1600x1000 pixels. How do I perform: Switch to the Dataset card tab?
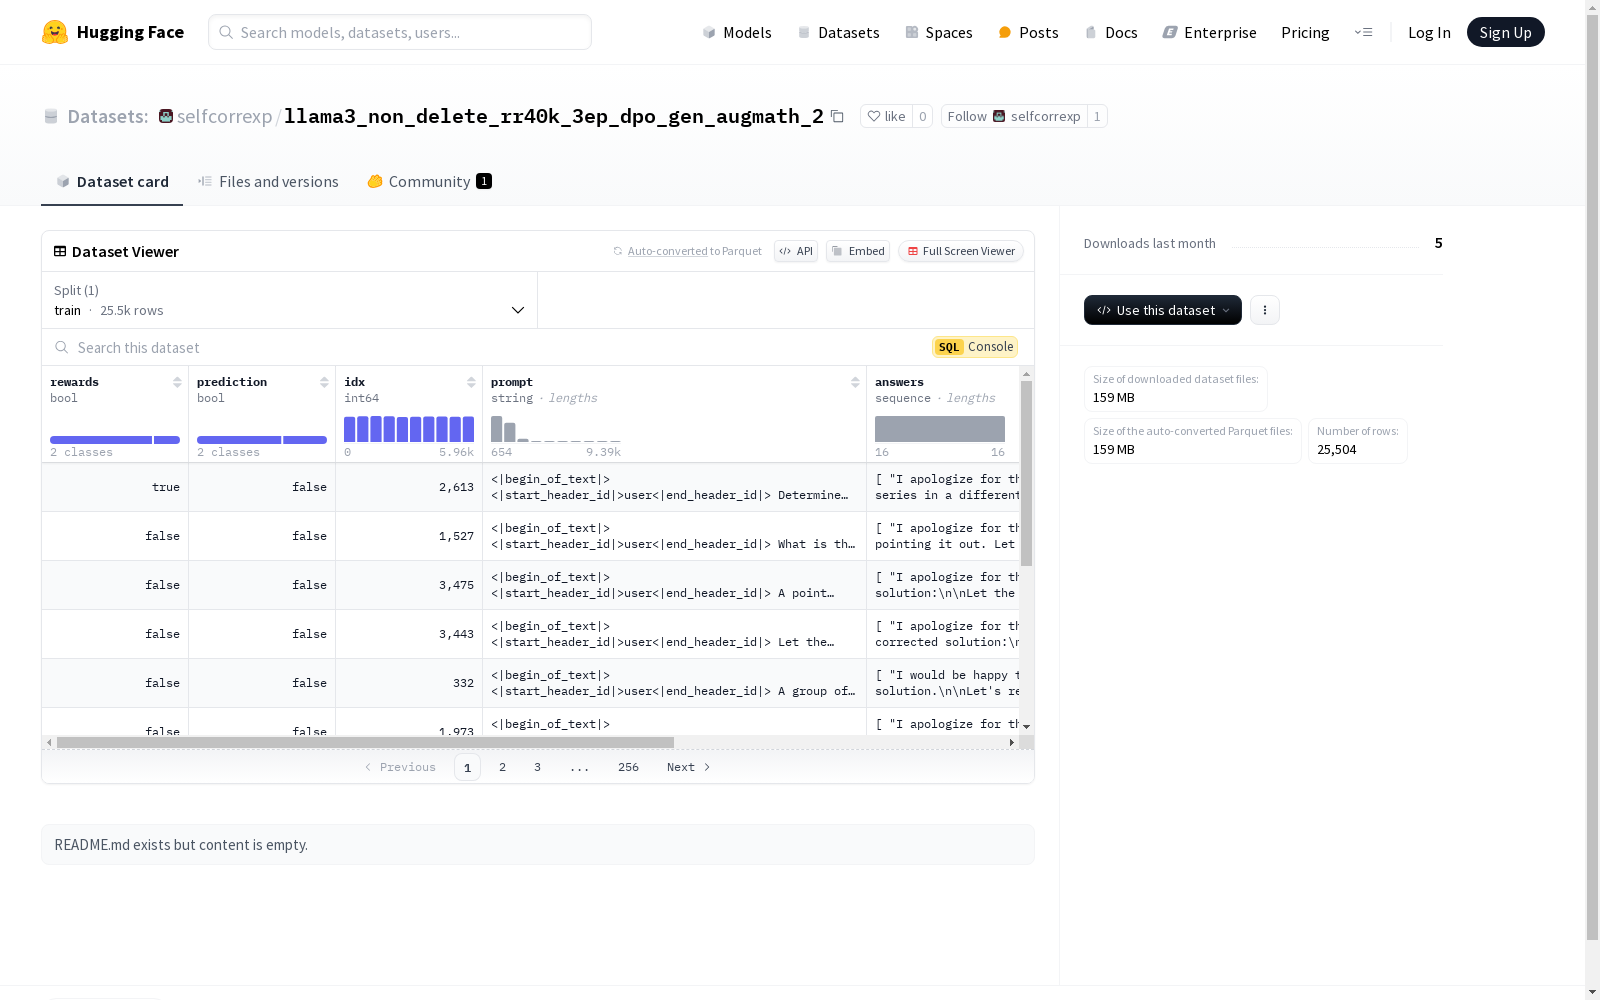112,181
